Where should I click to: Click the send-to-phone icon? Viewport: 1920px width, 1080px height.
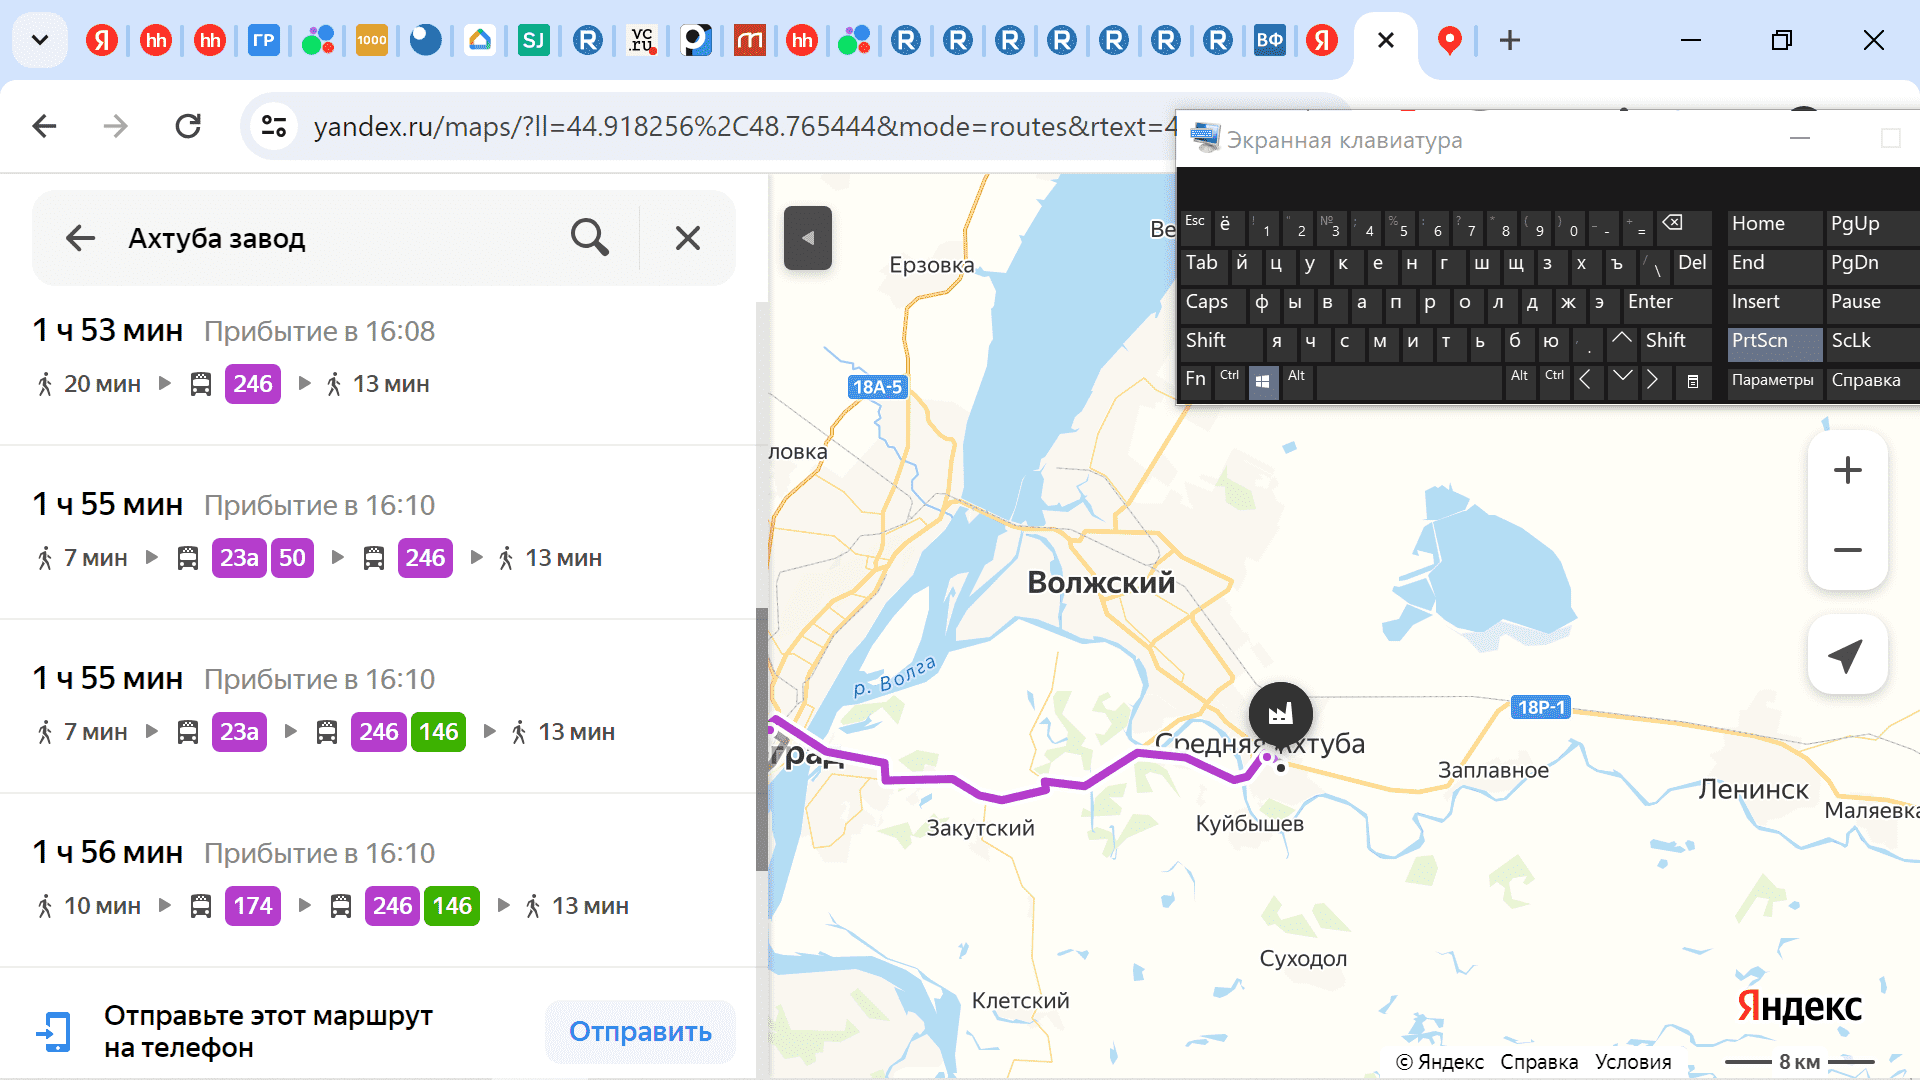tap(54, 1031)
